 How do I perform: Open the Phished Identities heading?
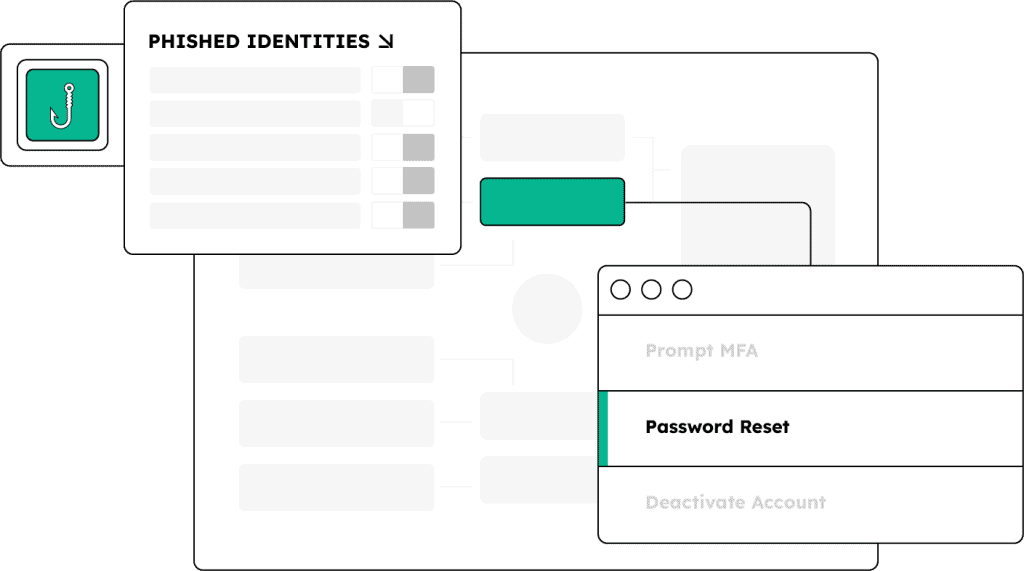click(258, 42)
